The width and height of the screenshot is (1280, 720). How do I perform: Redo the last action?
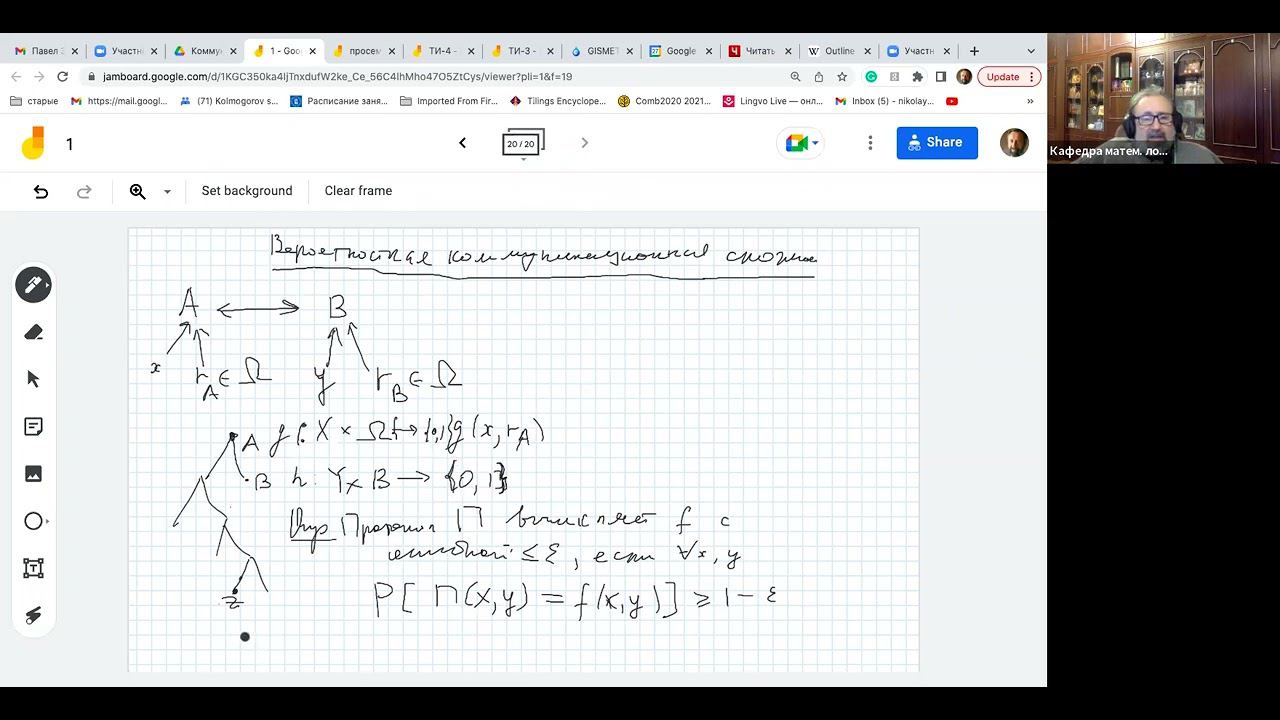point(85,191)
